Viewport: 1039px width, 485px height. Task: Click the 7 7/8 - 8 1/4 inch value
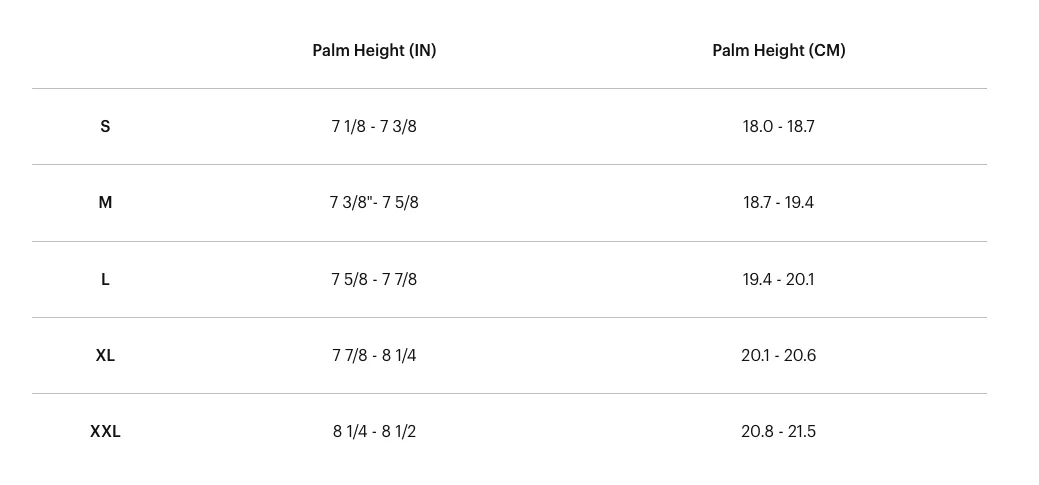coord(374,355)
